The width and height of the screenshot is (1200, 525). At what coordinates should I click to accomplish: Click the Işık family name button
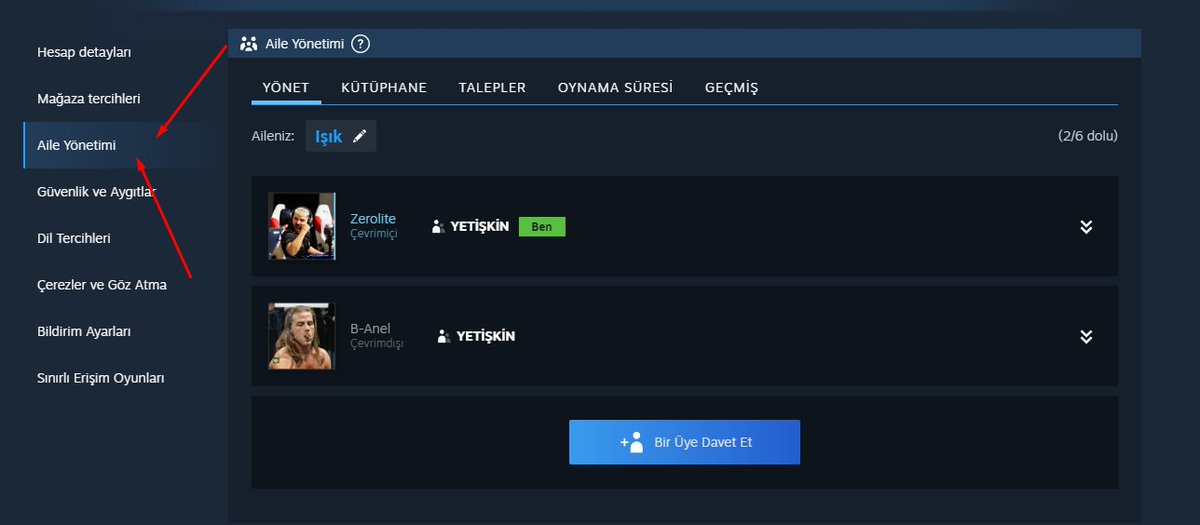pyautogui.click(x=341, y=137)
